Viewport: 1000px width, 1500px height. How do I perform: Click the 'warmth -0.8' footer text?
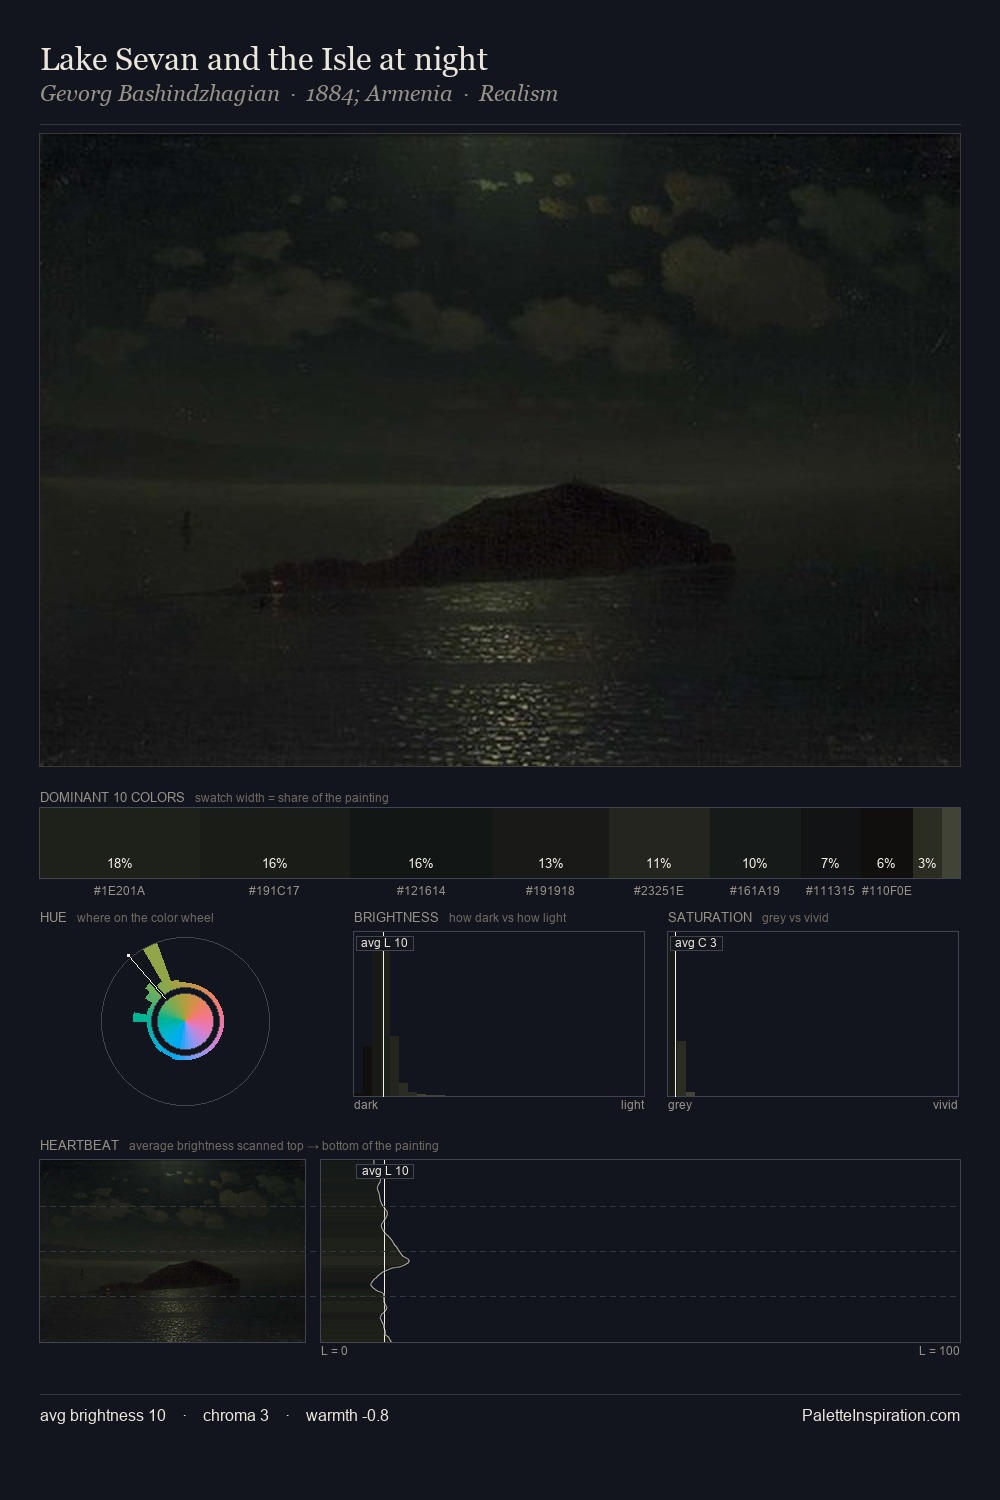[x=347, y=1415]
